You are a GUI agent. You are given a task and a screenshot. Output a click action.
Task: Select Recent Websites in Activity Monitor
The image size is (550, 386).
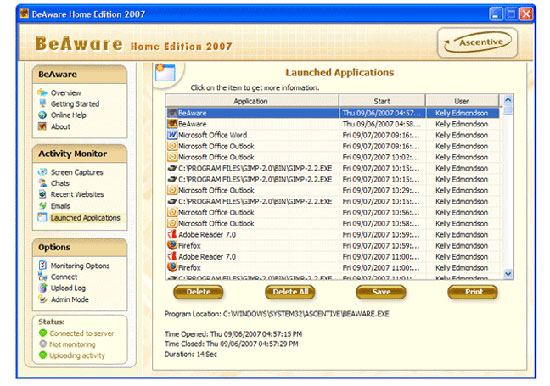(x=78, y=194)
